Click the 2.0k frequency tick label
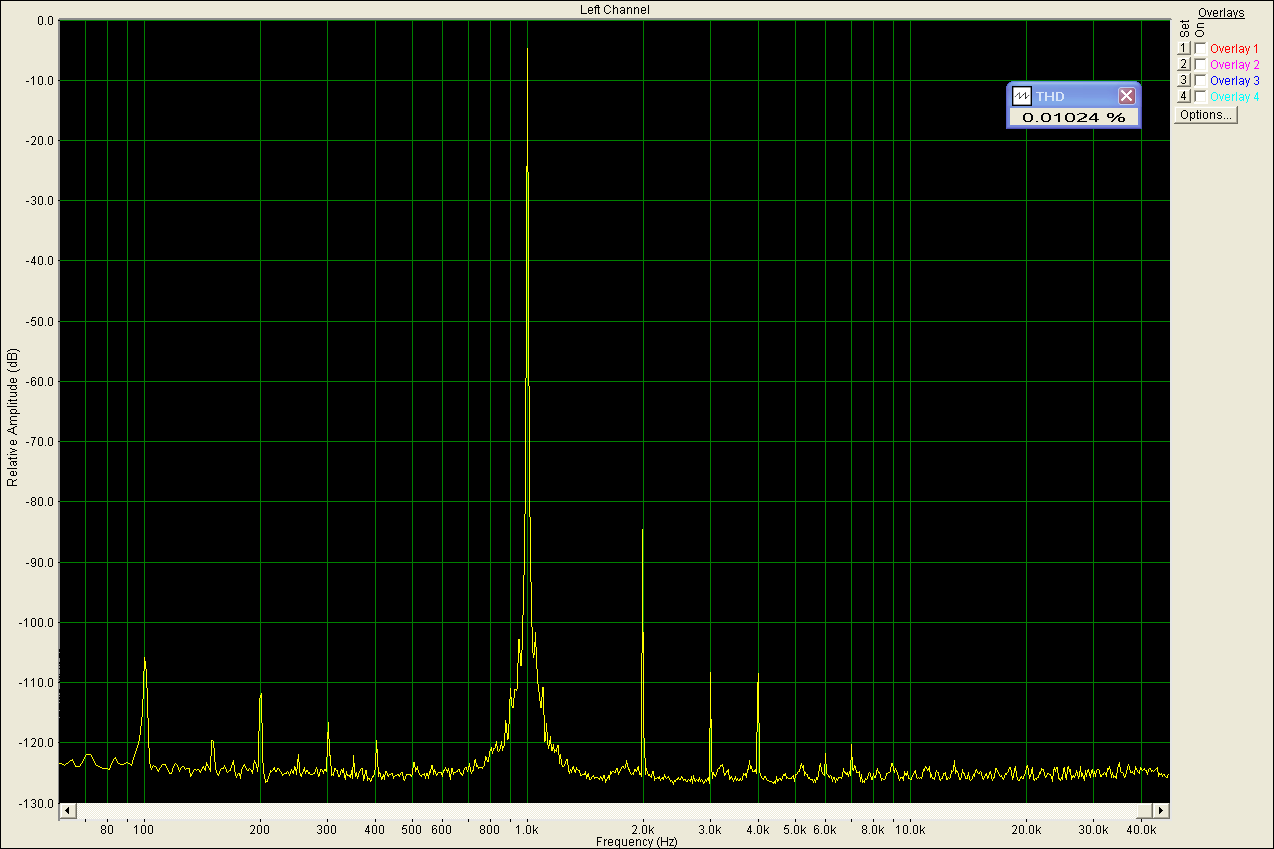1274x849 pixels. tap(643, 830)
